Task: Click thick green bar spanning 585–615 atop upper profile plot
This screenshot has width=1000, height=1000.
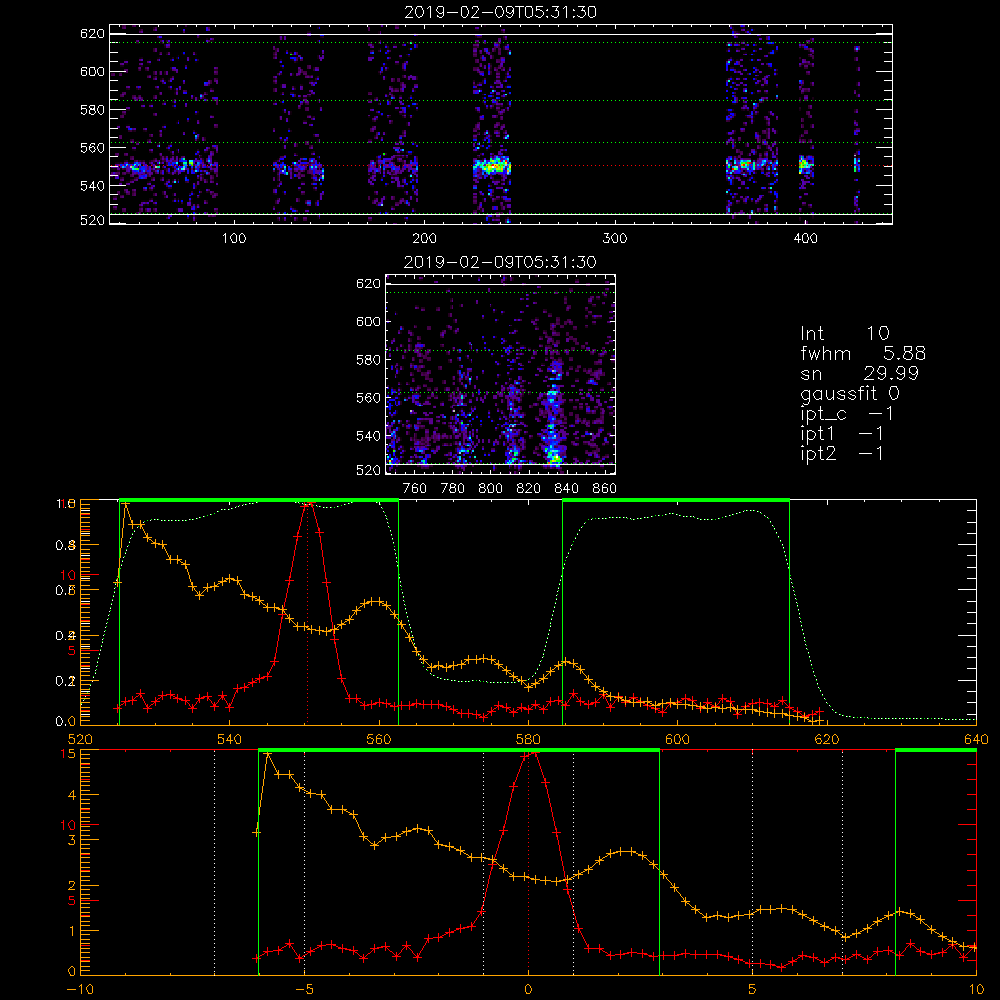Action: tap(676, 501)
